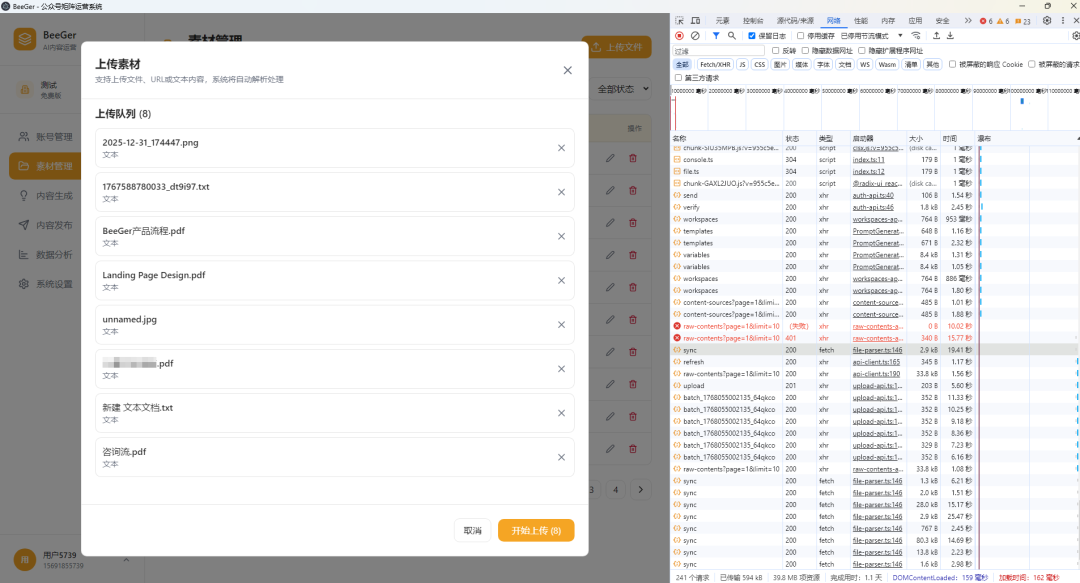Toggle the device toolbar icon
This screenshot has height=583, width=1080.
pyautogui.click(x=696, y=20)
